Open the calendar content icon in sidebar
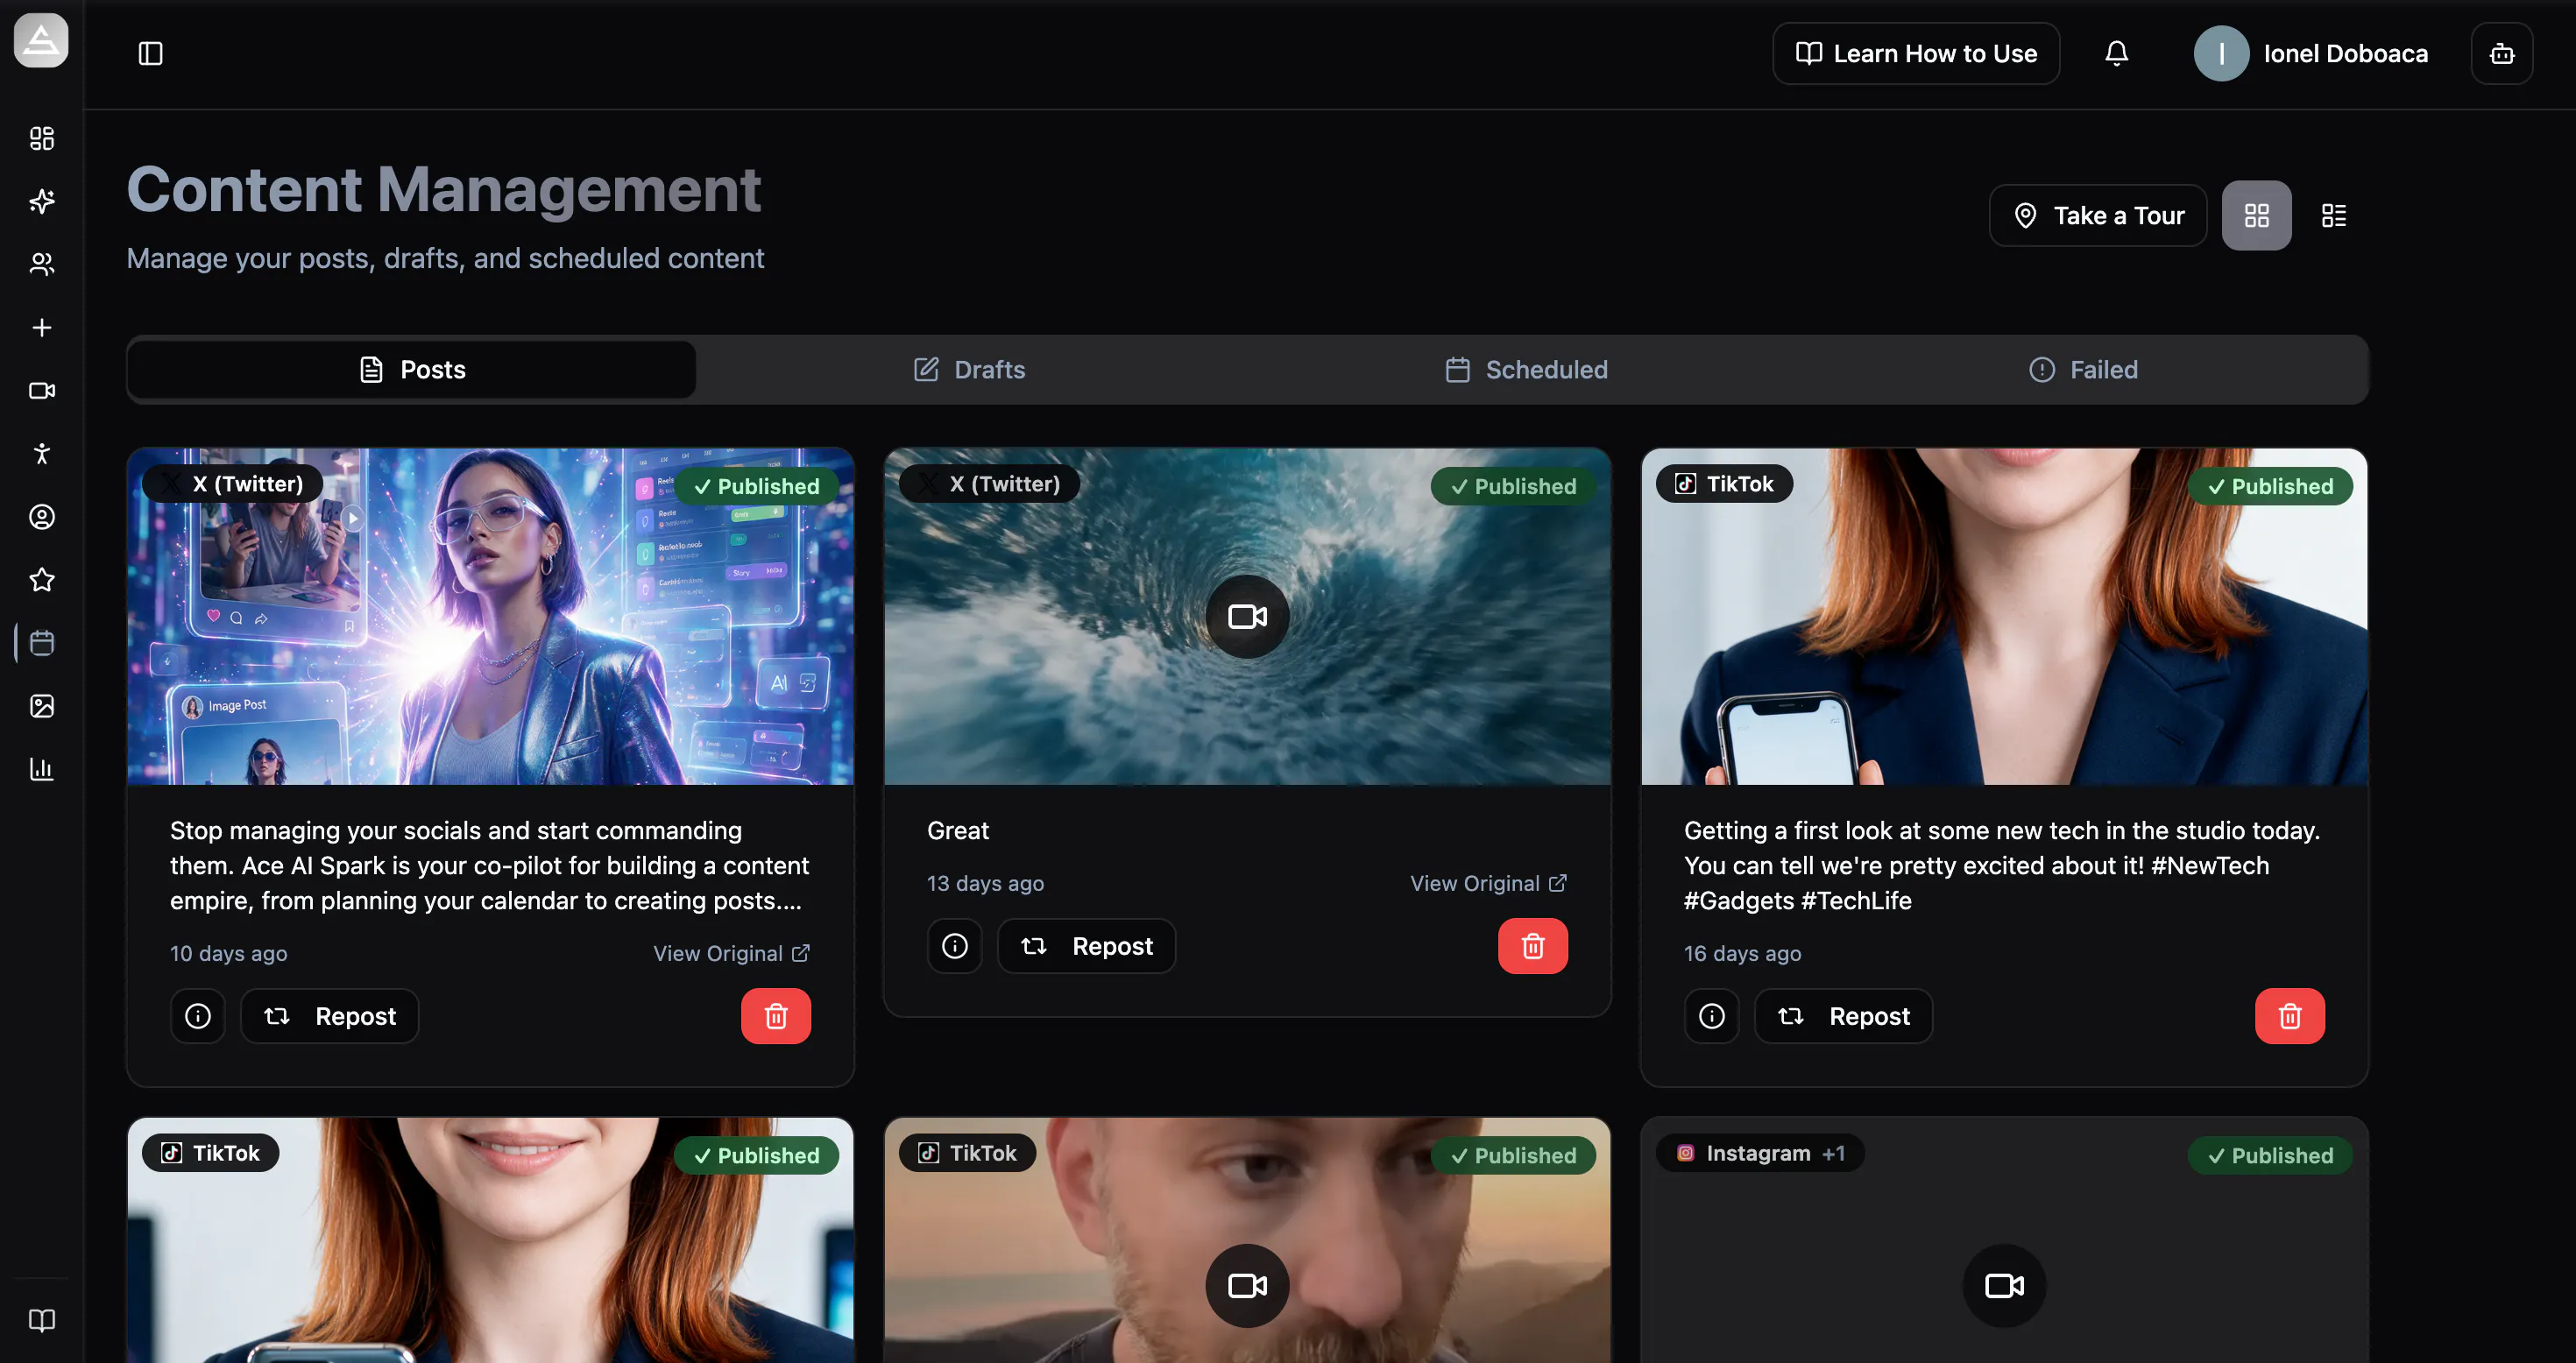Image resolution: width=2576 pixels, height=1363 pixels. 42,642
